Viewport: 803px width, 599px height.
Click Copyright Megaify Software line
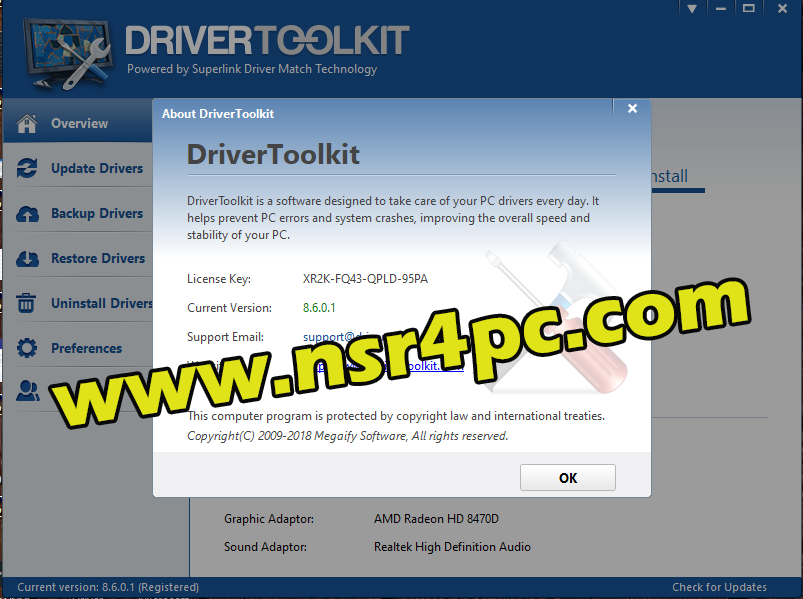(x=347, y=436)
